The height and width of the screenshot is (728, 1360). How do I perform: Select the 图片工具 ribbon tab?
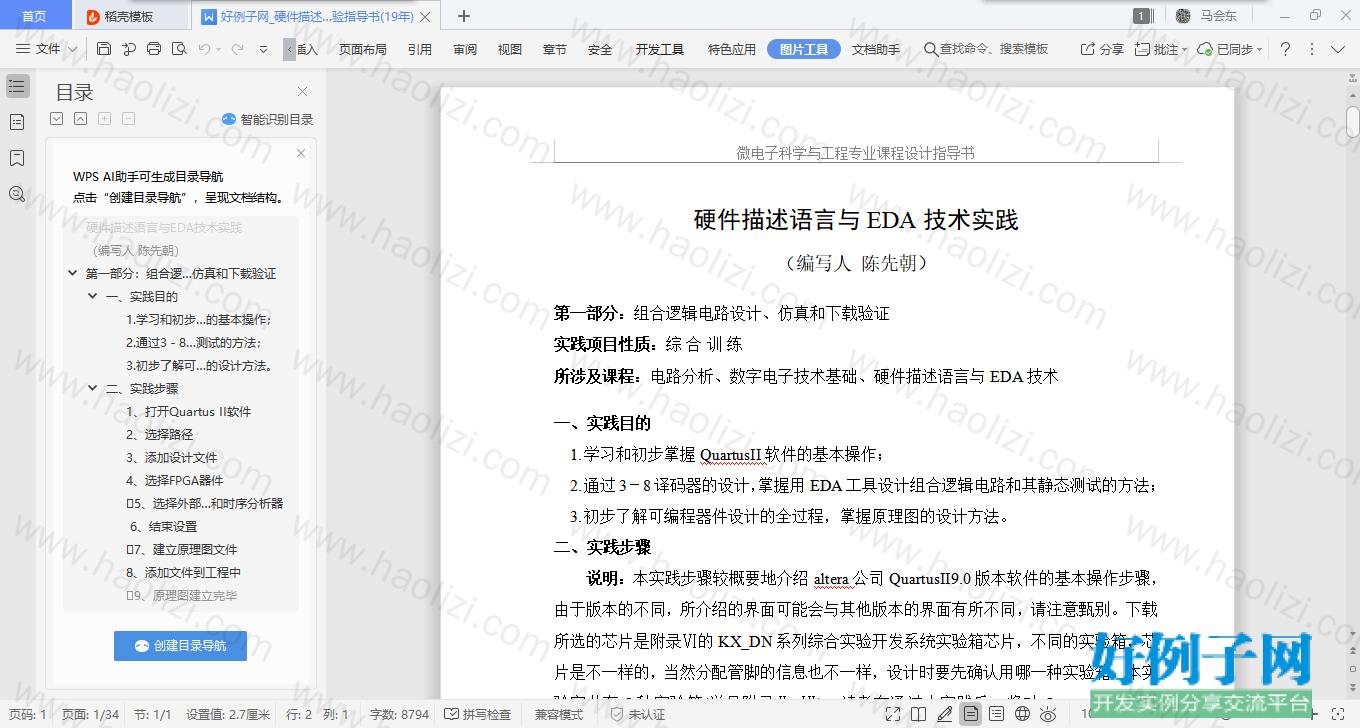(804, 49)
